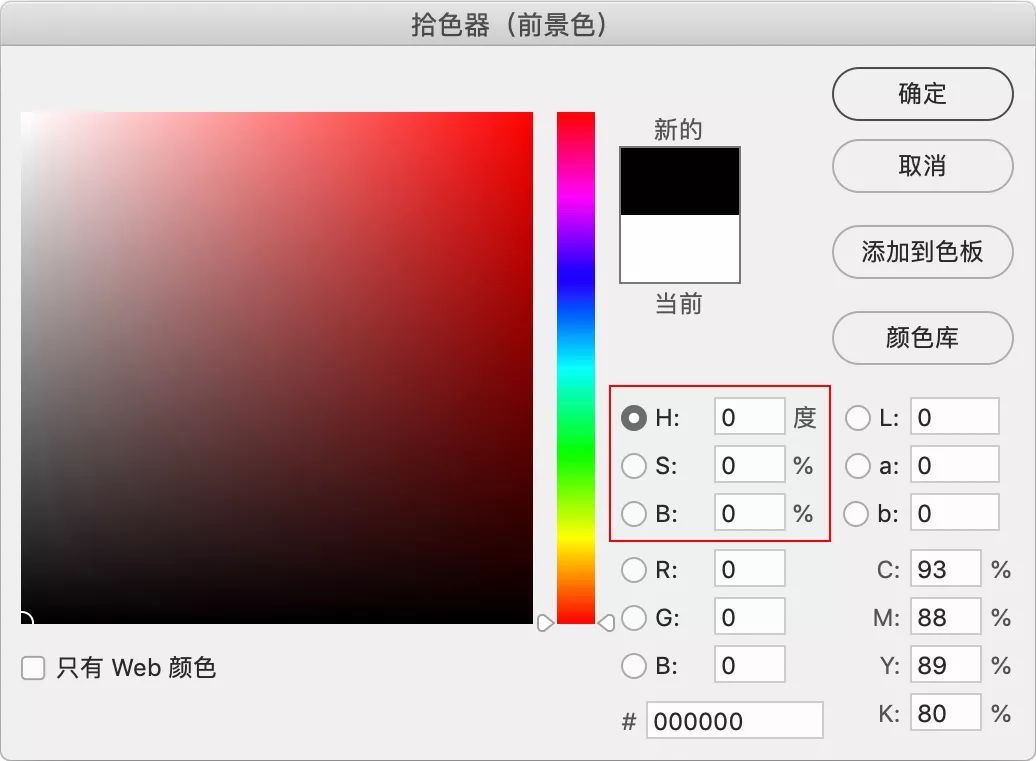Image resolution: width=1036 pixels, height=761 pixels.
Task: Select the S (saturation) radio button
Action: (x=635, y=465)
